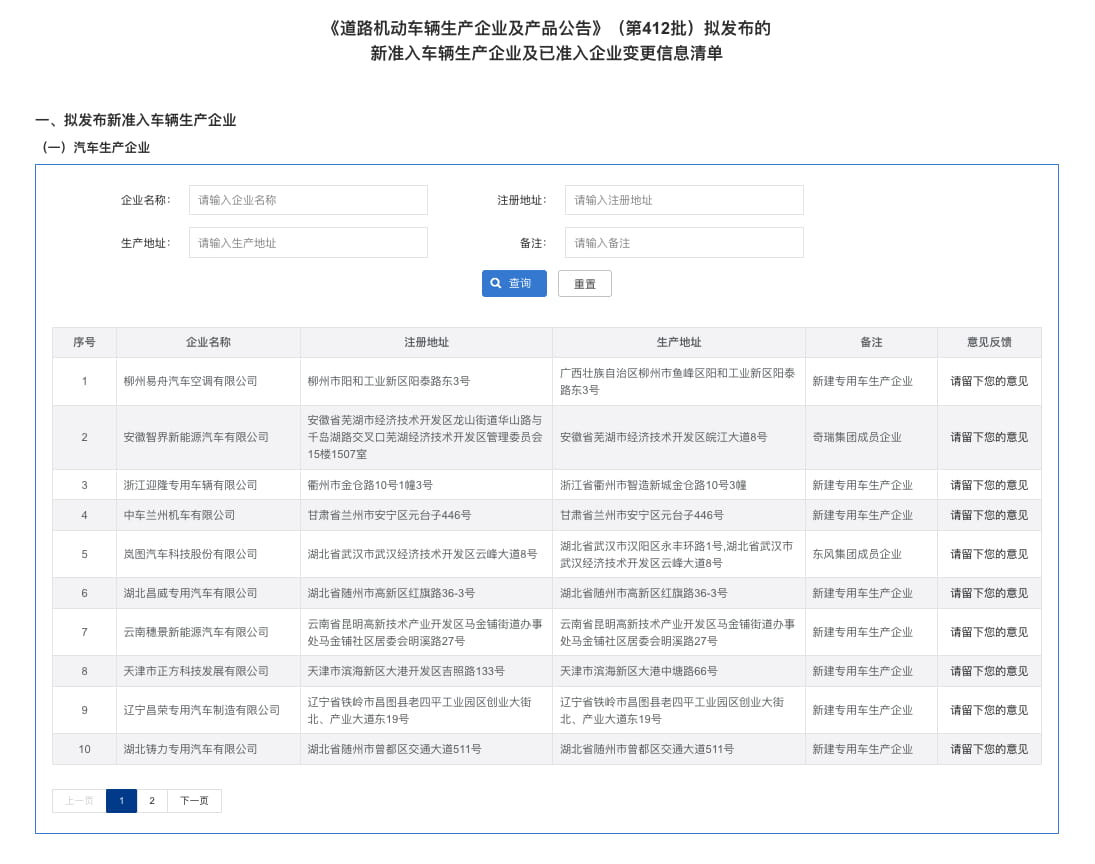Click the 注册地址 column header

[x=426, y=342]
